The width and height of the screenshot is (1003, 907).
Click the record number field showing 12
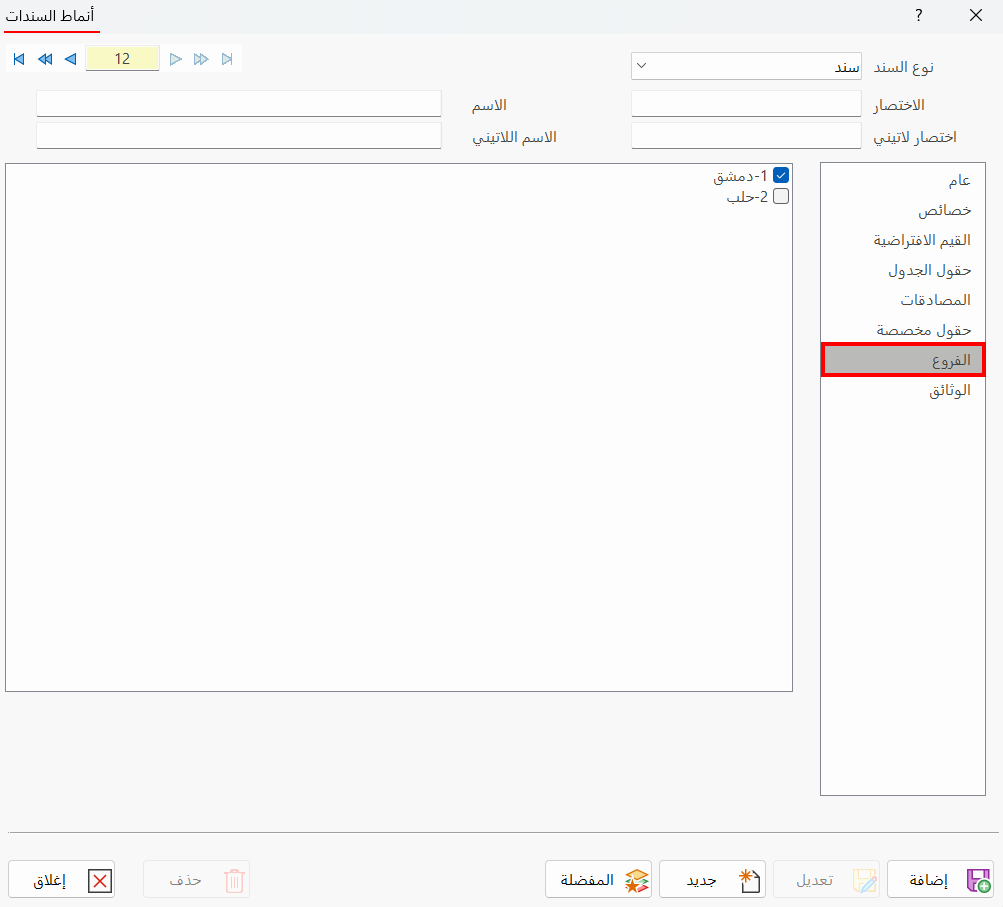click(122, 59)
